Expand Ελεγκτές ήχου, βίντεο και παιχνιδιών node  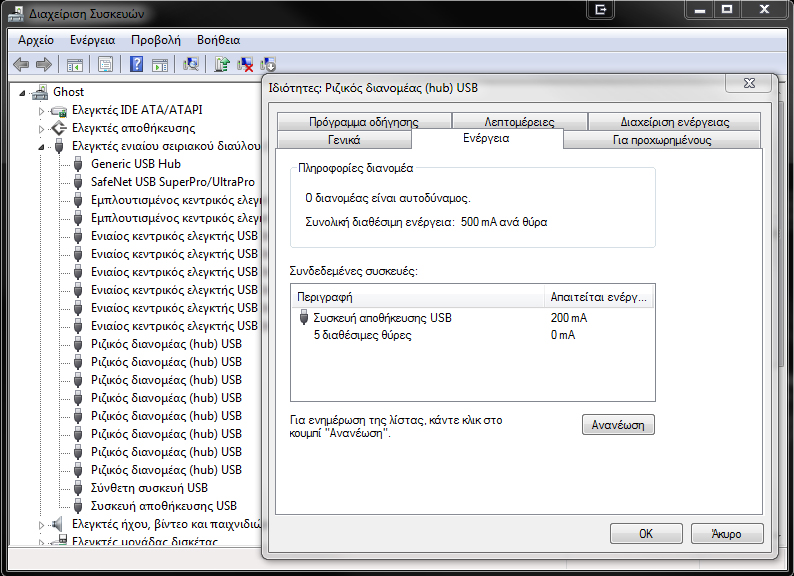(x=43, y=524)
